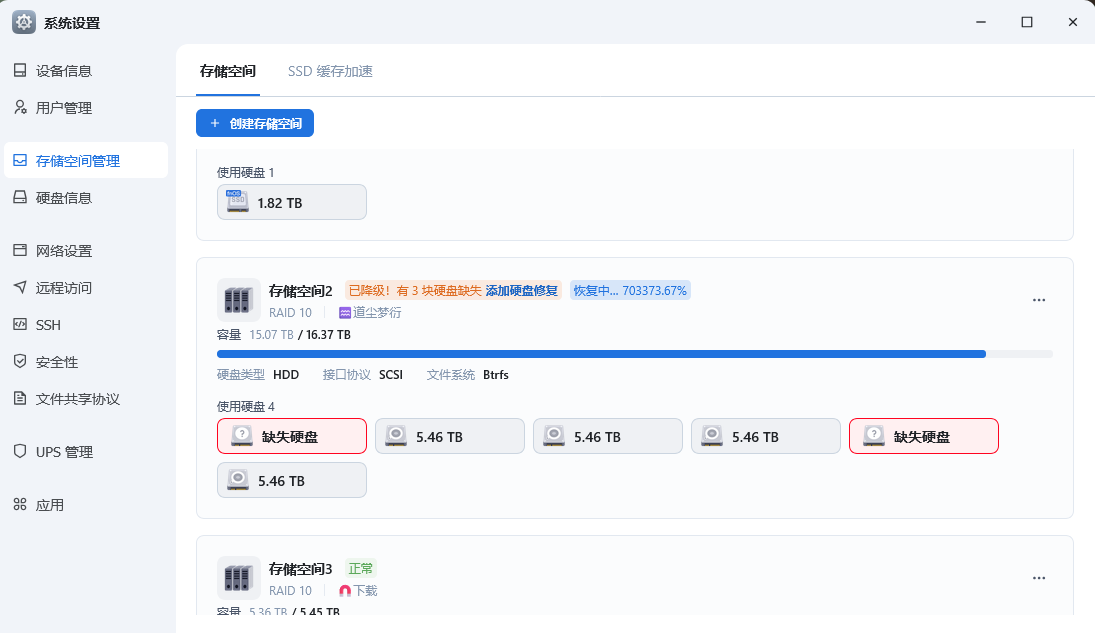Click the 设备信息 monitor icon

pyautogui.click(x=20, y=70)
